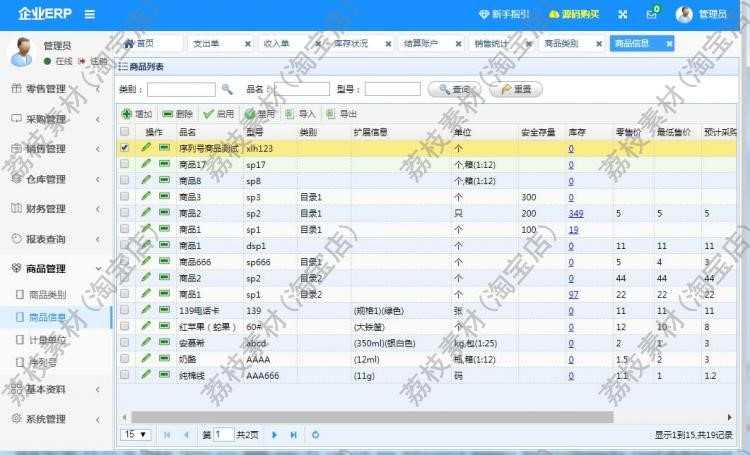Click the 查询 search button
The width and height of the screenshot is (750, 455).
pos(454,89)
